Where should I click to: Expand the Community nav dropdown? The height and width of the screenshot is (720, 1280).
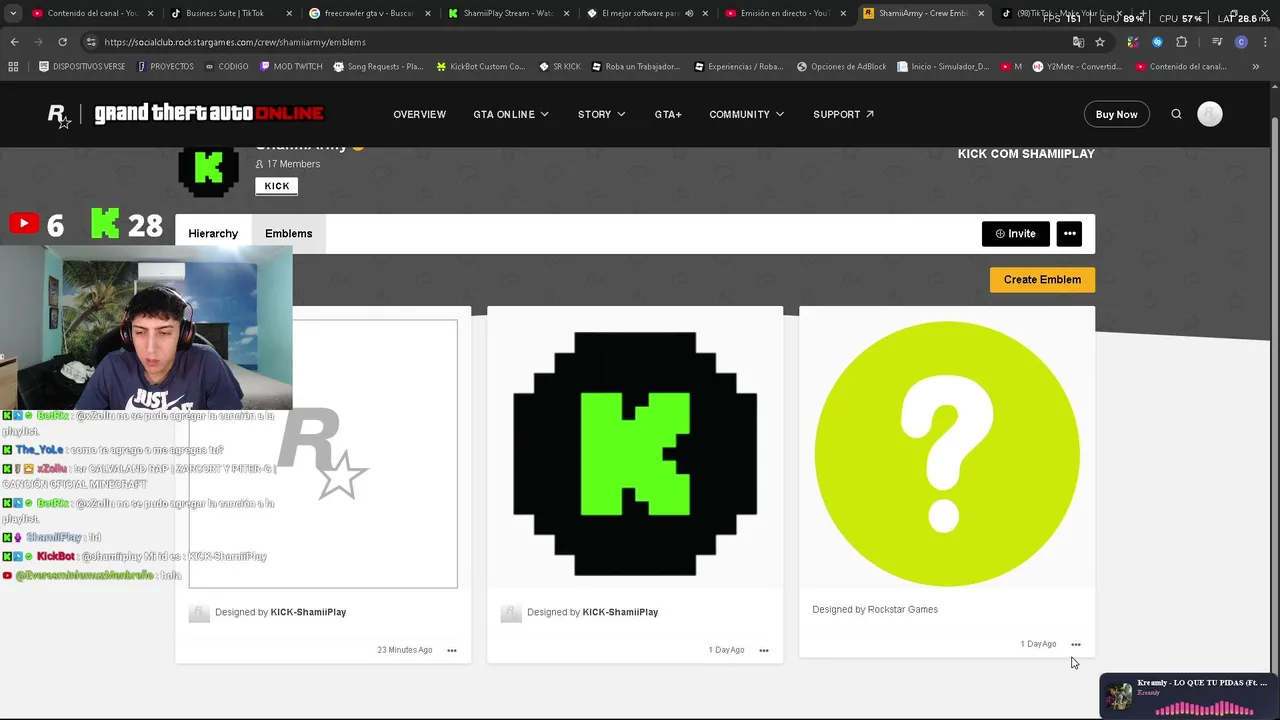coord(747,114)
